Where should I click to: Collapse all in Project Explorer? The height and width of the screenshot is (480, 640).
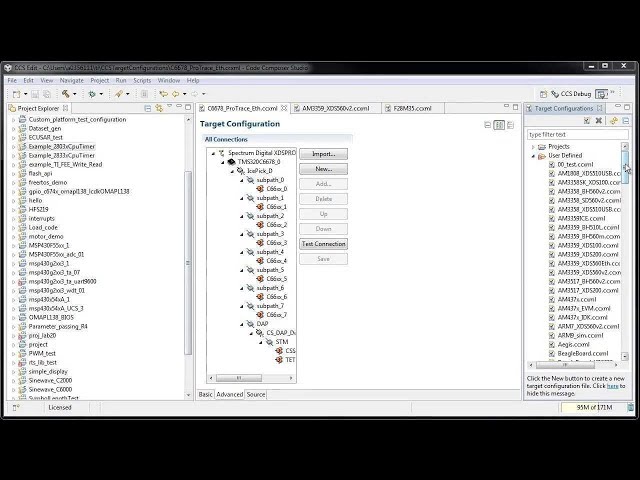[148, 108]
